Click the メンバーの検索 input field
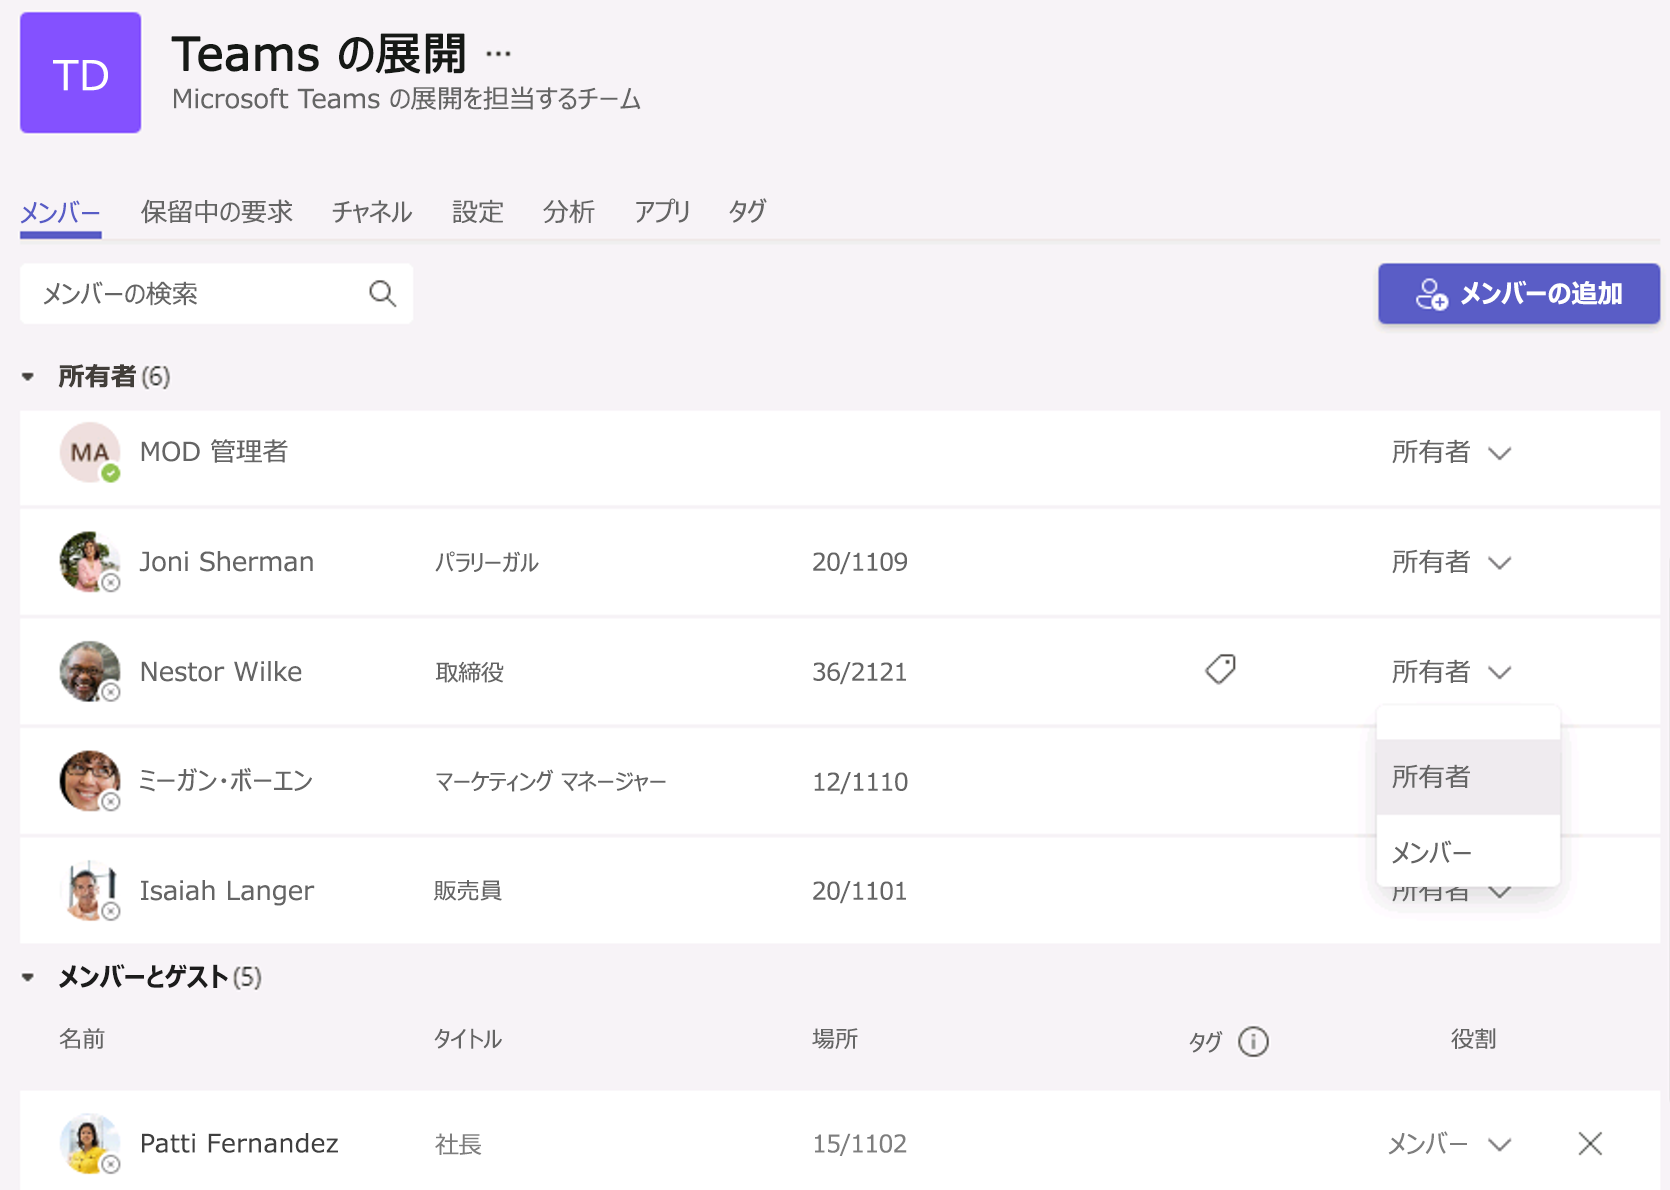Screen dimensions: 1670x1190 [x=216, y=293]
